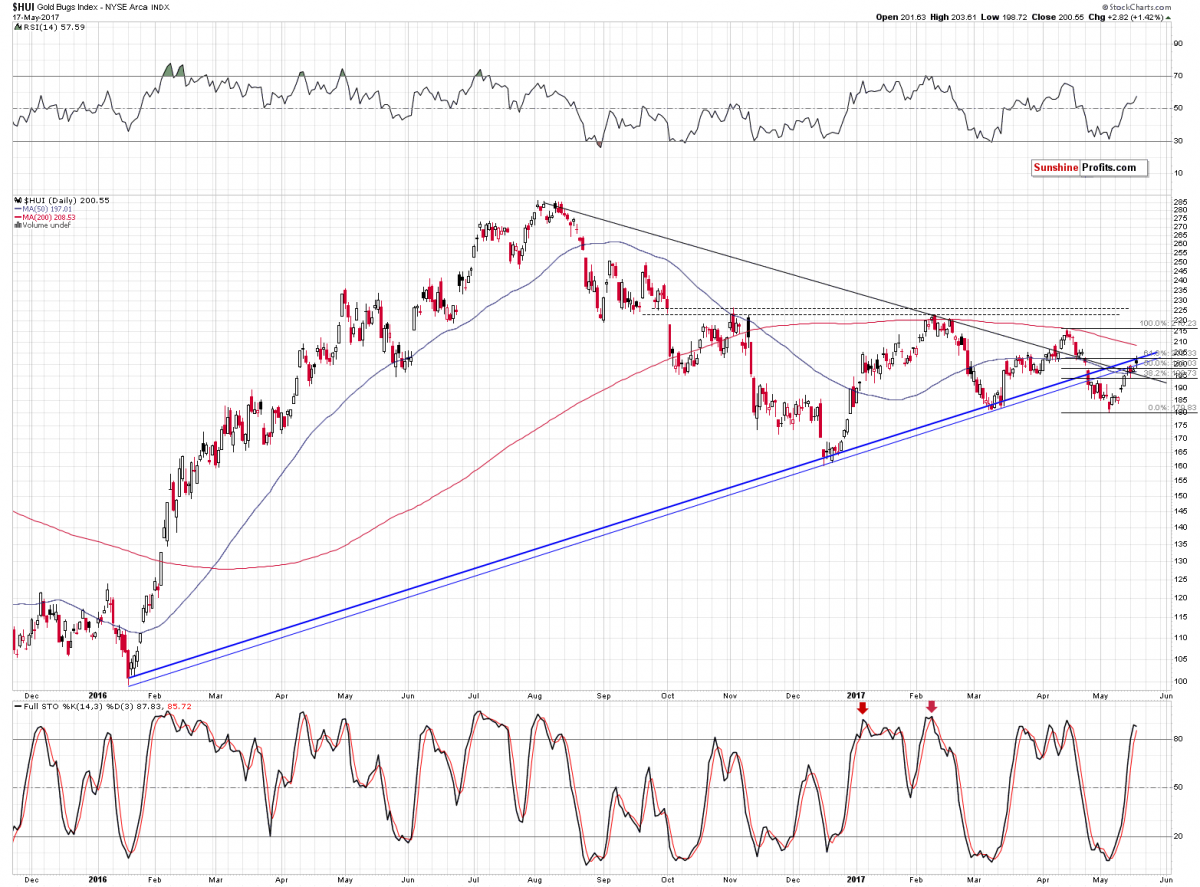Image resolution: width=1200 pixels, height=887 pixels.
Task: Click the first red arrow above the stochastic
Action: (863, 708)
